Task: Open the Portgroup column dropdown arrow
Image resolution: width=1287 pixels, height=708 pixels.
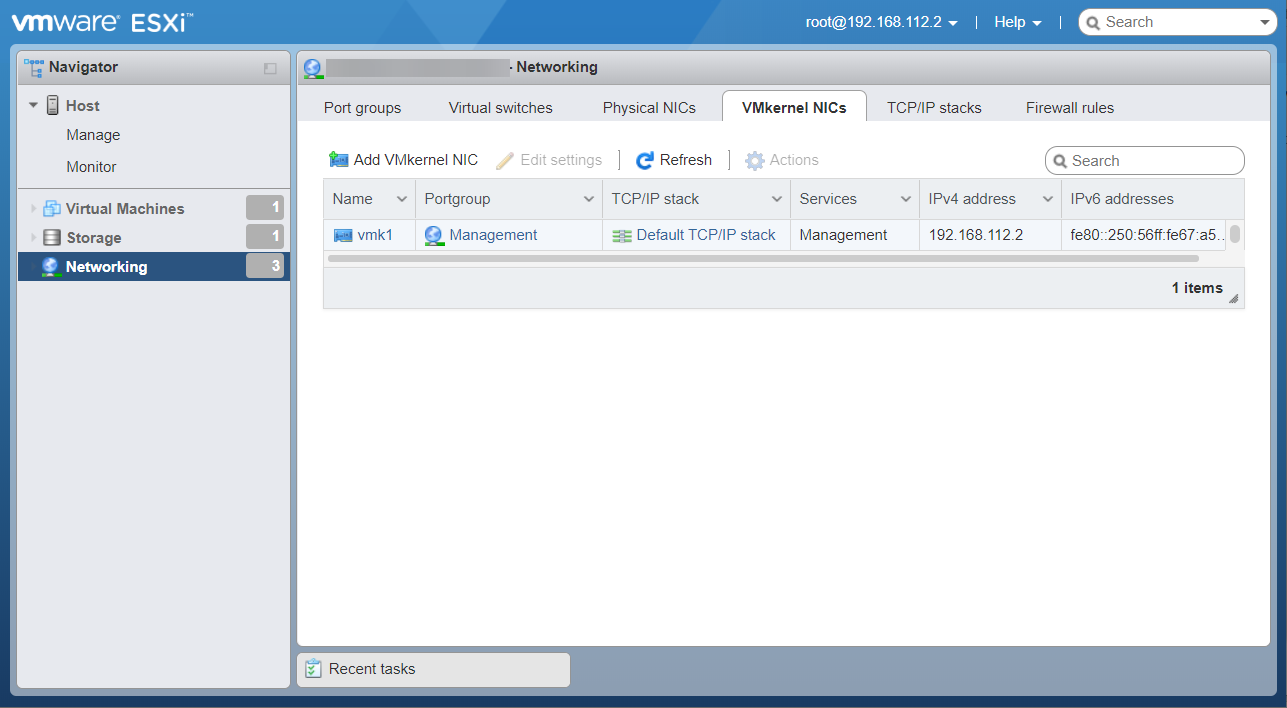Action: tap(589, 199)
